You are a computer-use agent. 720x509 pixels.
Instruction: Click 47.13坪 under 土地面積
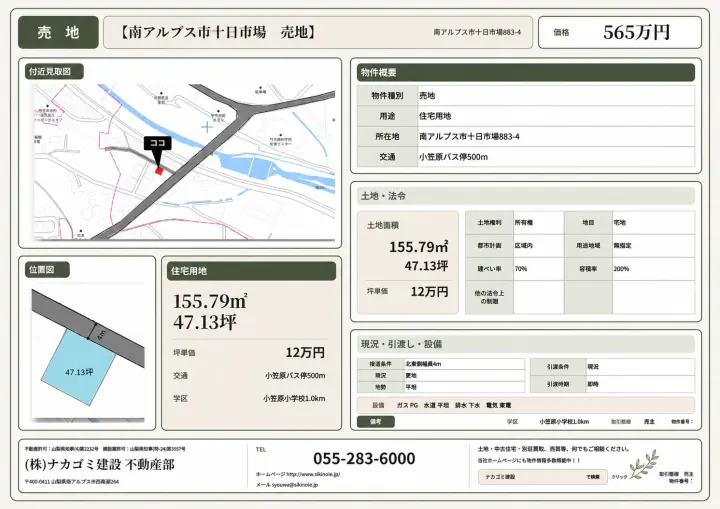tap(426, 266)
